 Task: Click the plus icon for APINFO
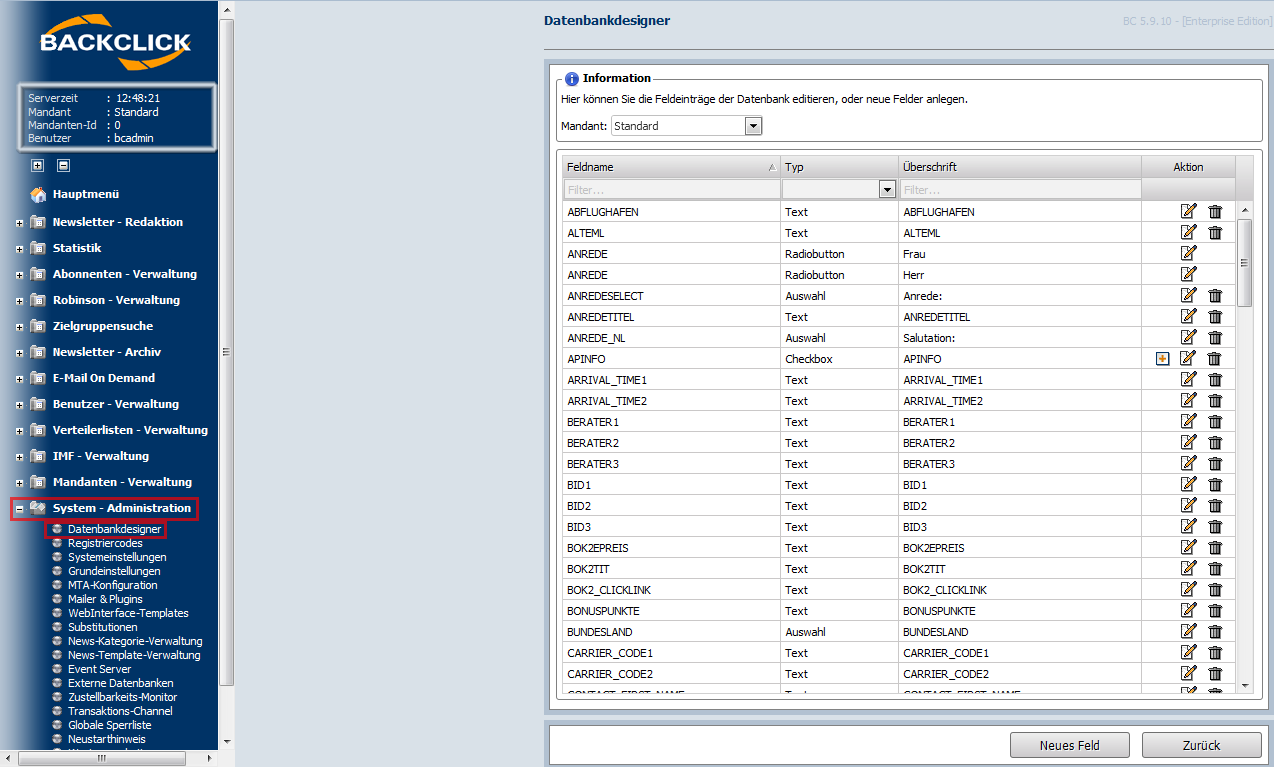tap(1162, 359)
